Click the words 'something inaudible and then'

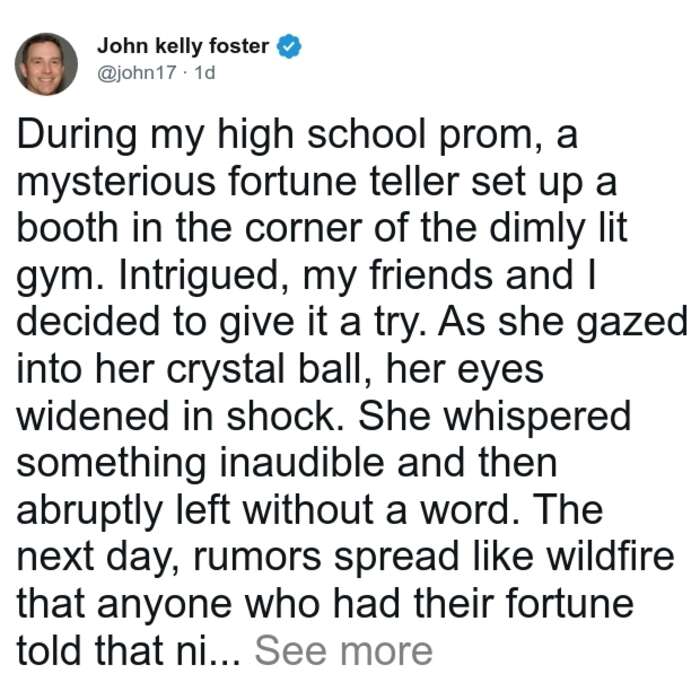click(x=287, y=464)
